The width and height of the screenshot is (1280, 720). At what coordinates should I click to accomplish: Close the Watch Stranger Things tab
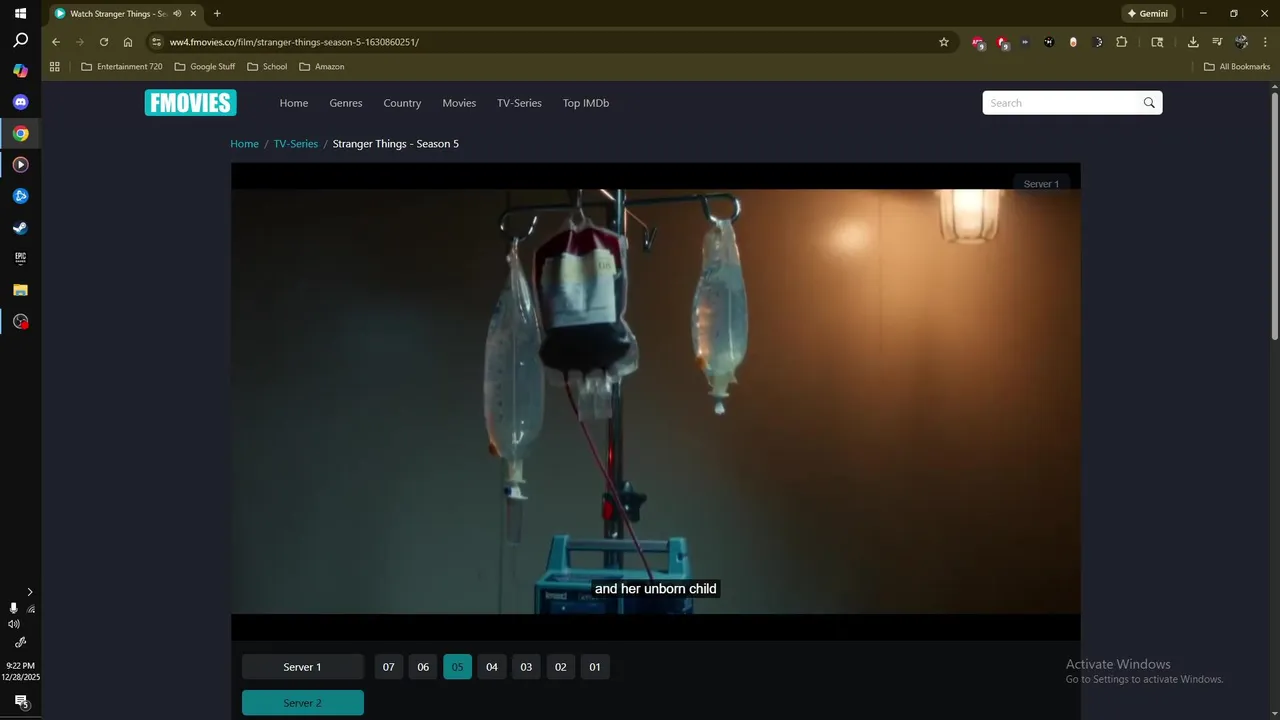pyautogui.click(x=193, y=14)
